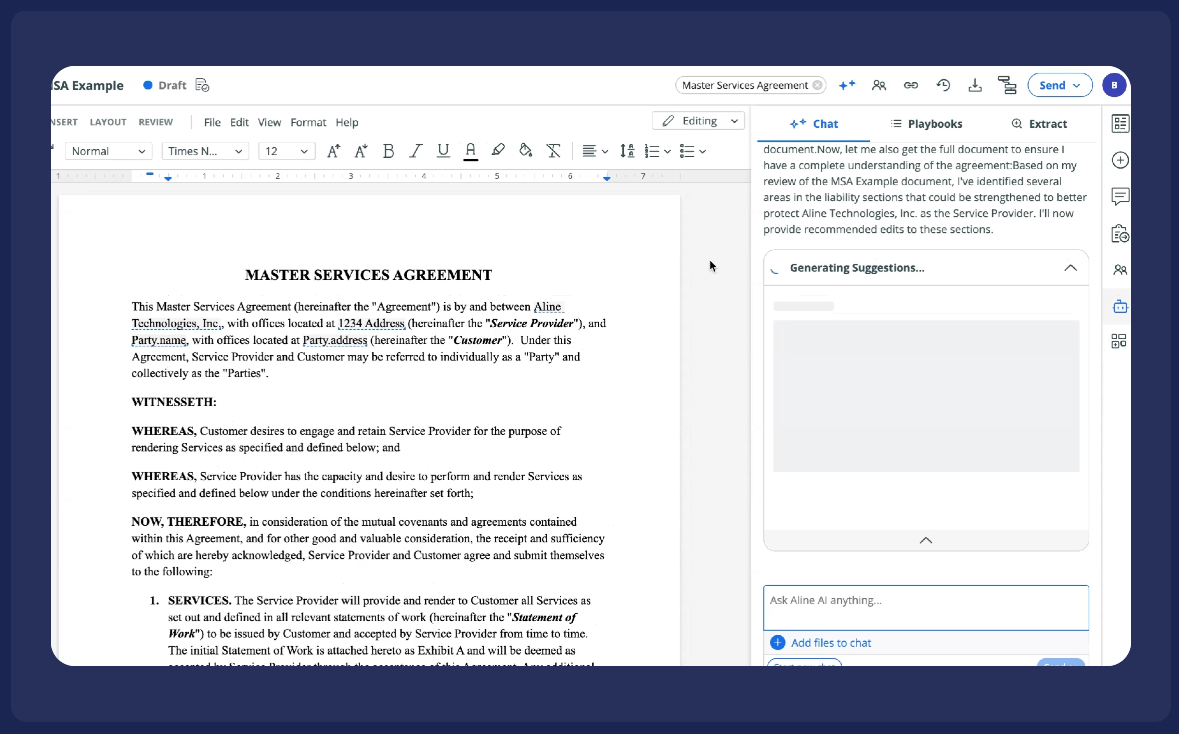The width and height of the screenshot is (1179, 734).
Task: Click the right indent marker on ruler
Action: [x=607, y=177]
